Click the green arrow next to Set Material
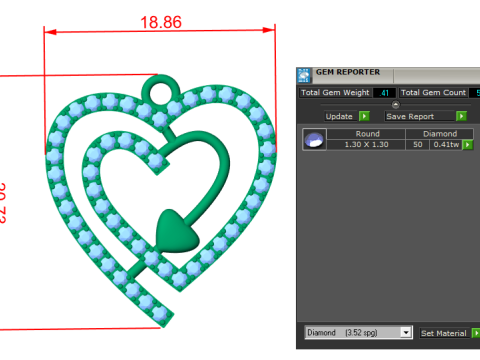The height and width of the screenshot is (360, 480). pyautogui.click(x=476, y=333)
